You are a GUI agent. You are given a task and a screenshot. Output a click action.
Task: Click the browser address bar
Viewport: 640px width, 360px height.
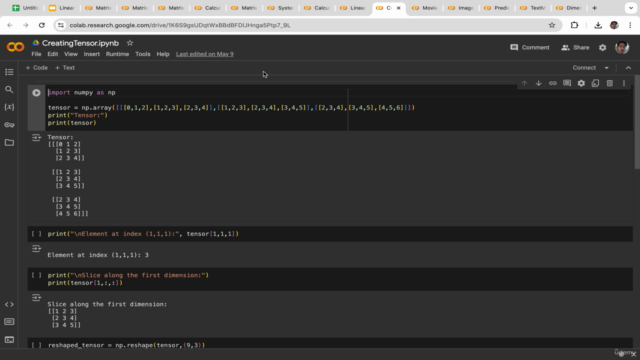(x=306, y=25)
